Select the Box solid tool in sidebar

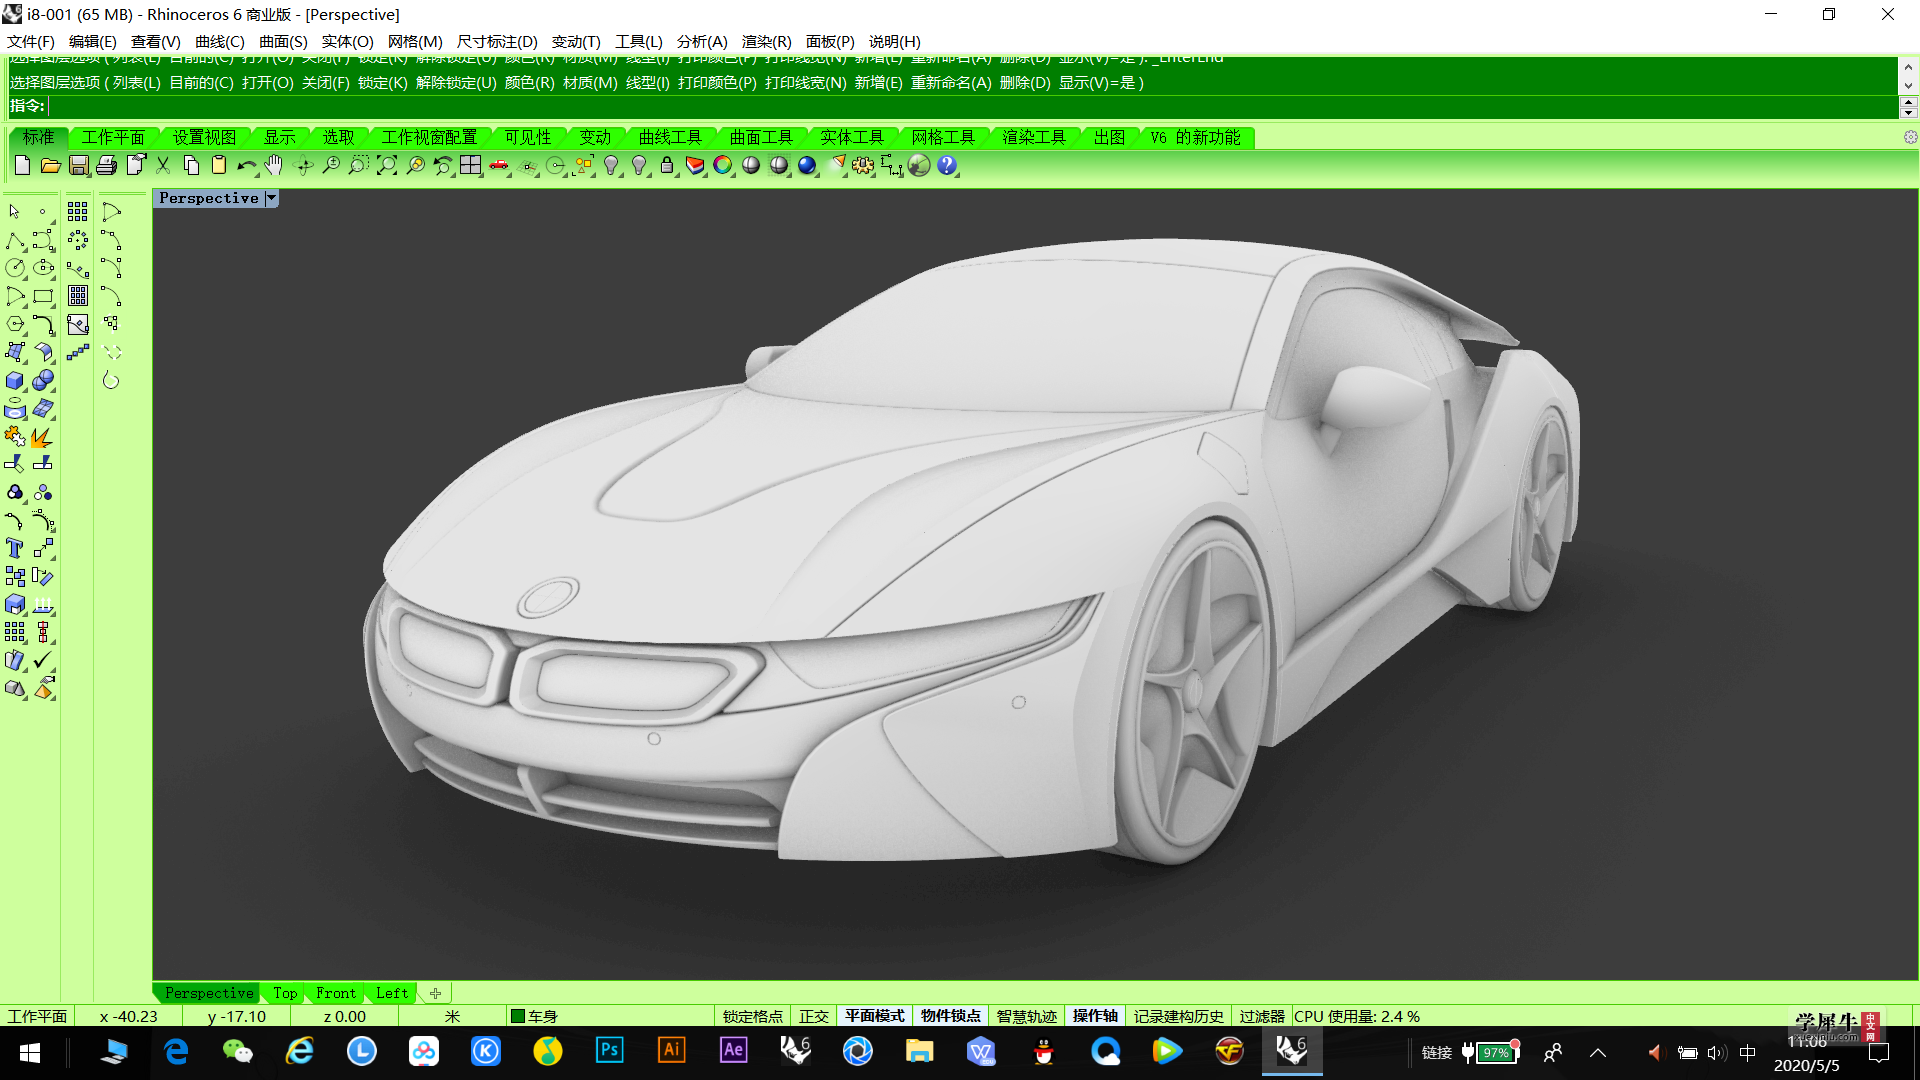tap(15, 381)
